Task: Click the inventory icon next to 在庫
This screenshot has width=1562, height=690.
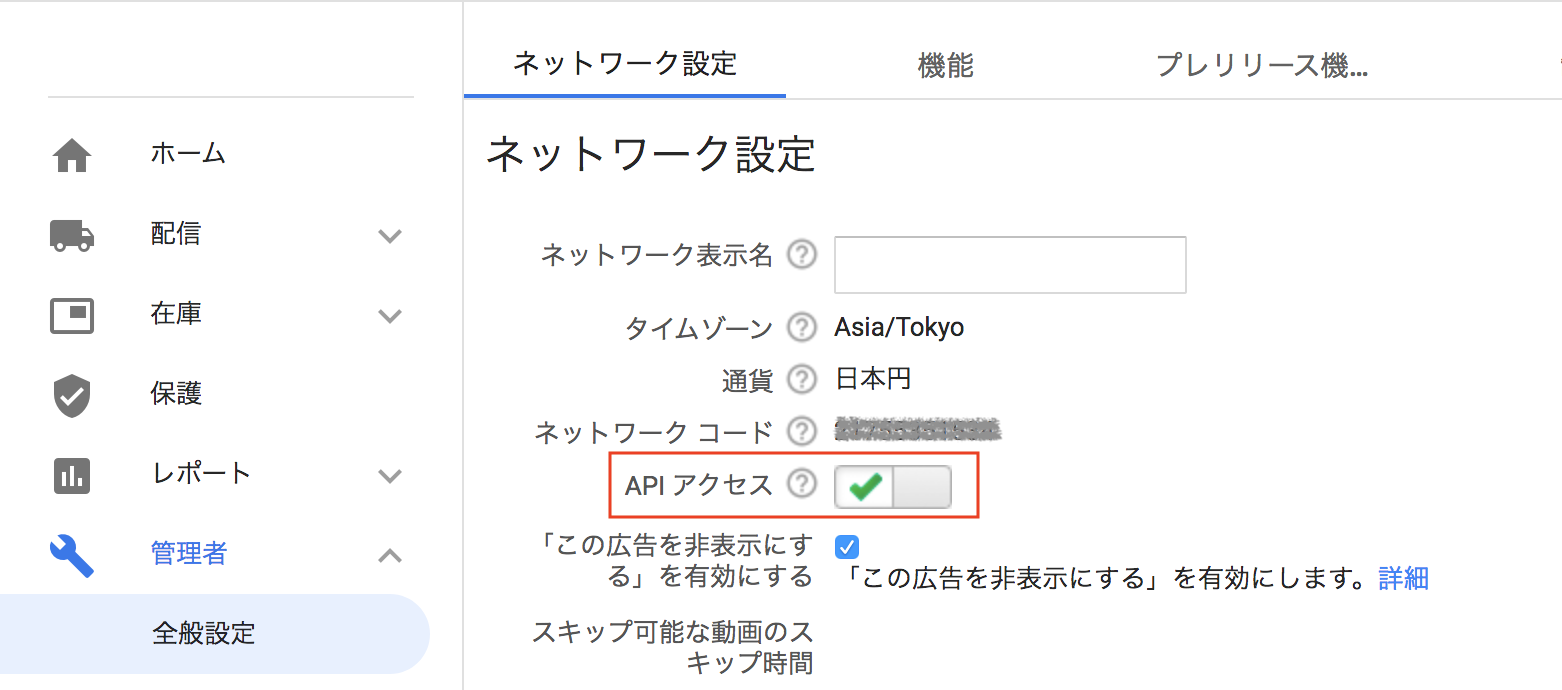Action: tap(72, 315)
